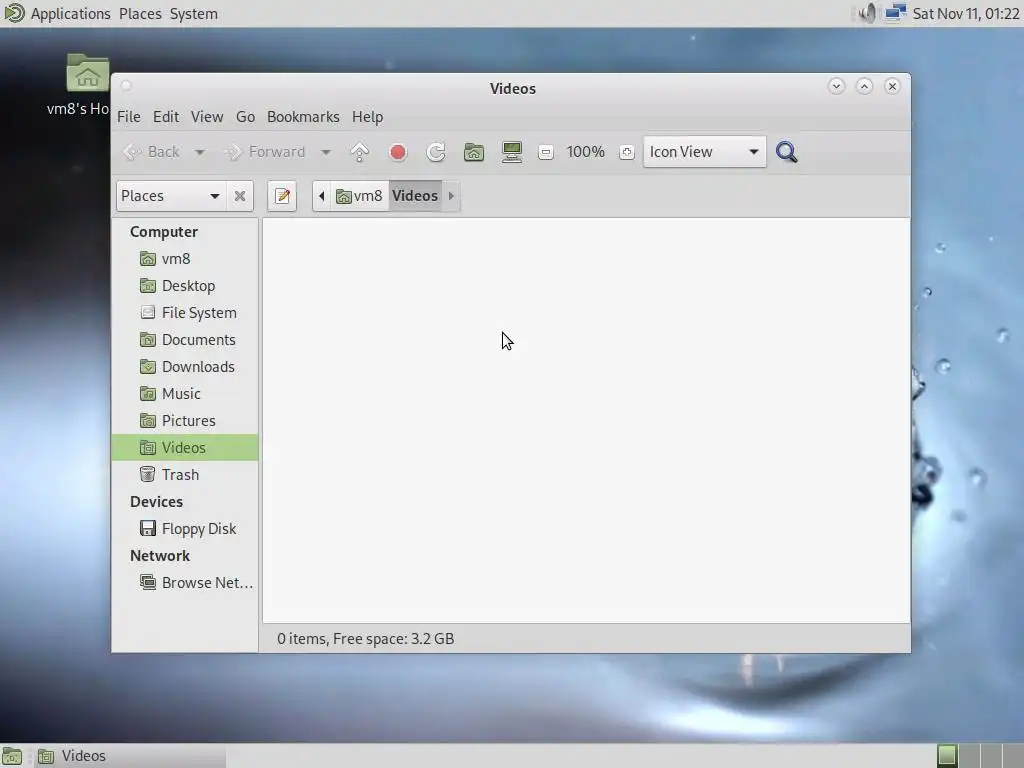Click the show desktop icon in bottom panel

(12, 756)
